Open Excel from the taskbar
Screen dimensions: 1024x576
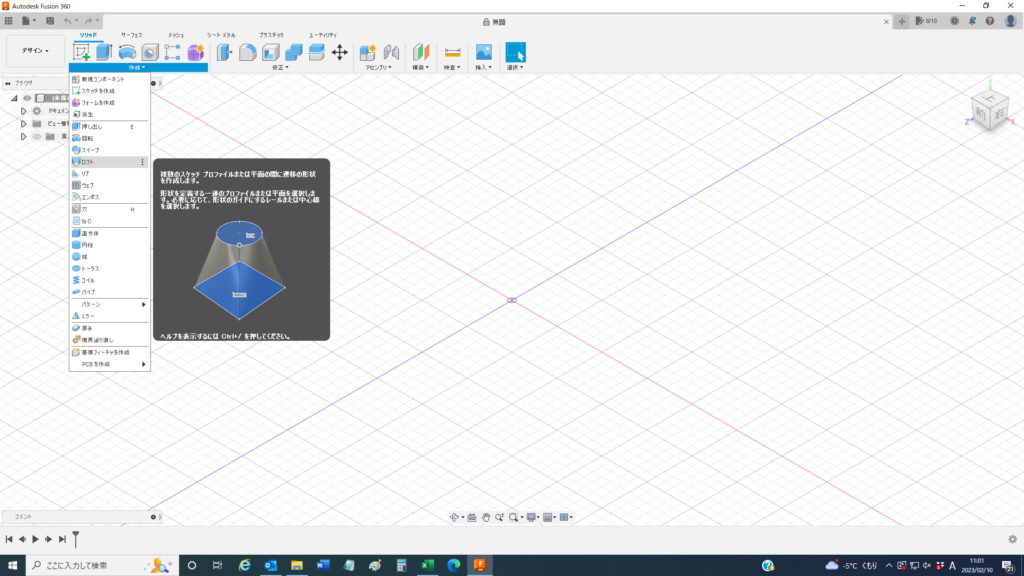(x=428, y=565)
